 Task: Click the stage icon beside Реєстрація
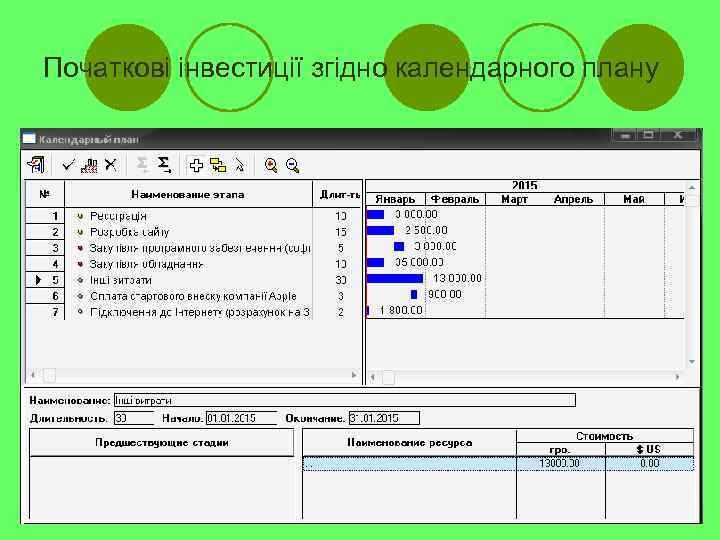coord(80,216)
